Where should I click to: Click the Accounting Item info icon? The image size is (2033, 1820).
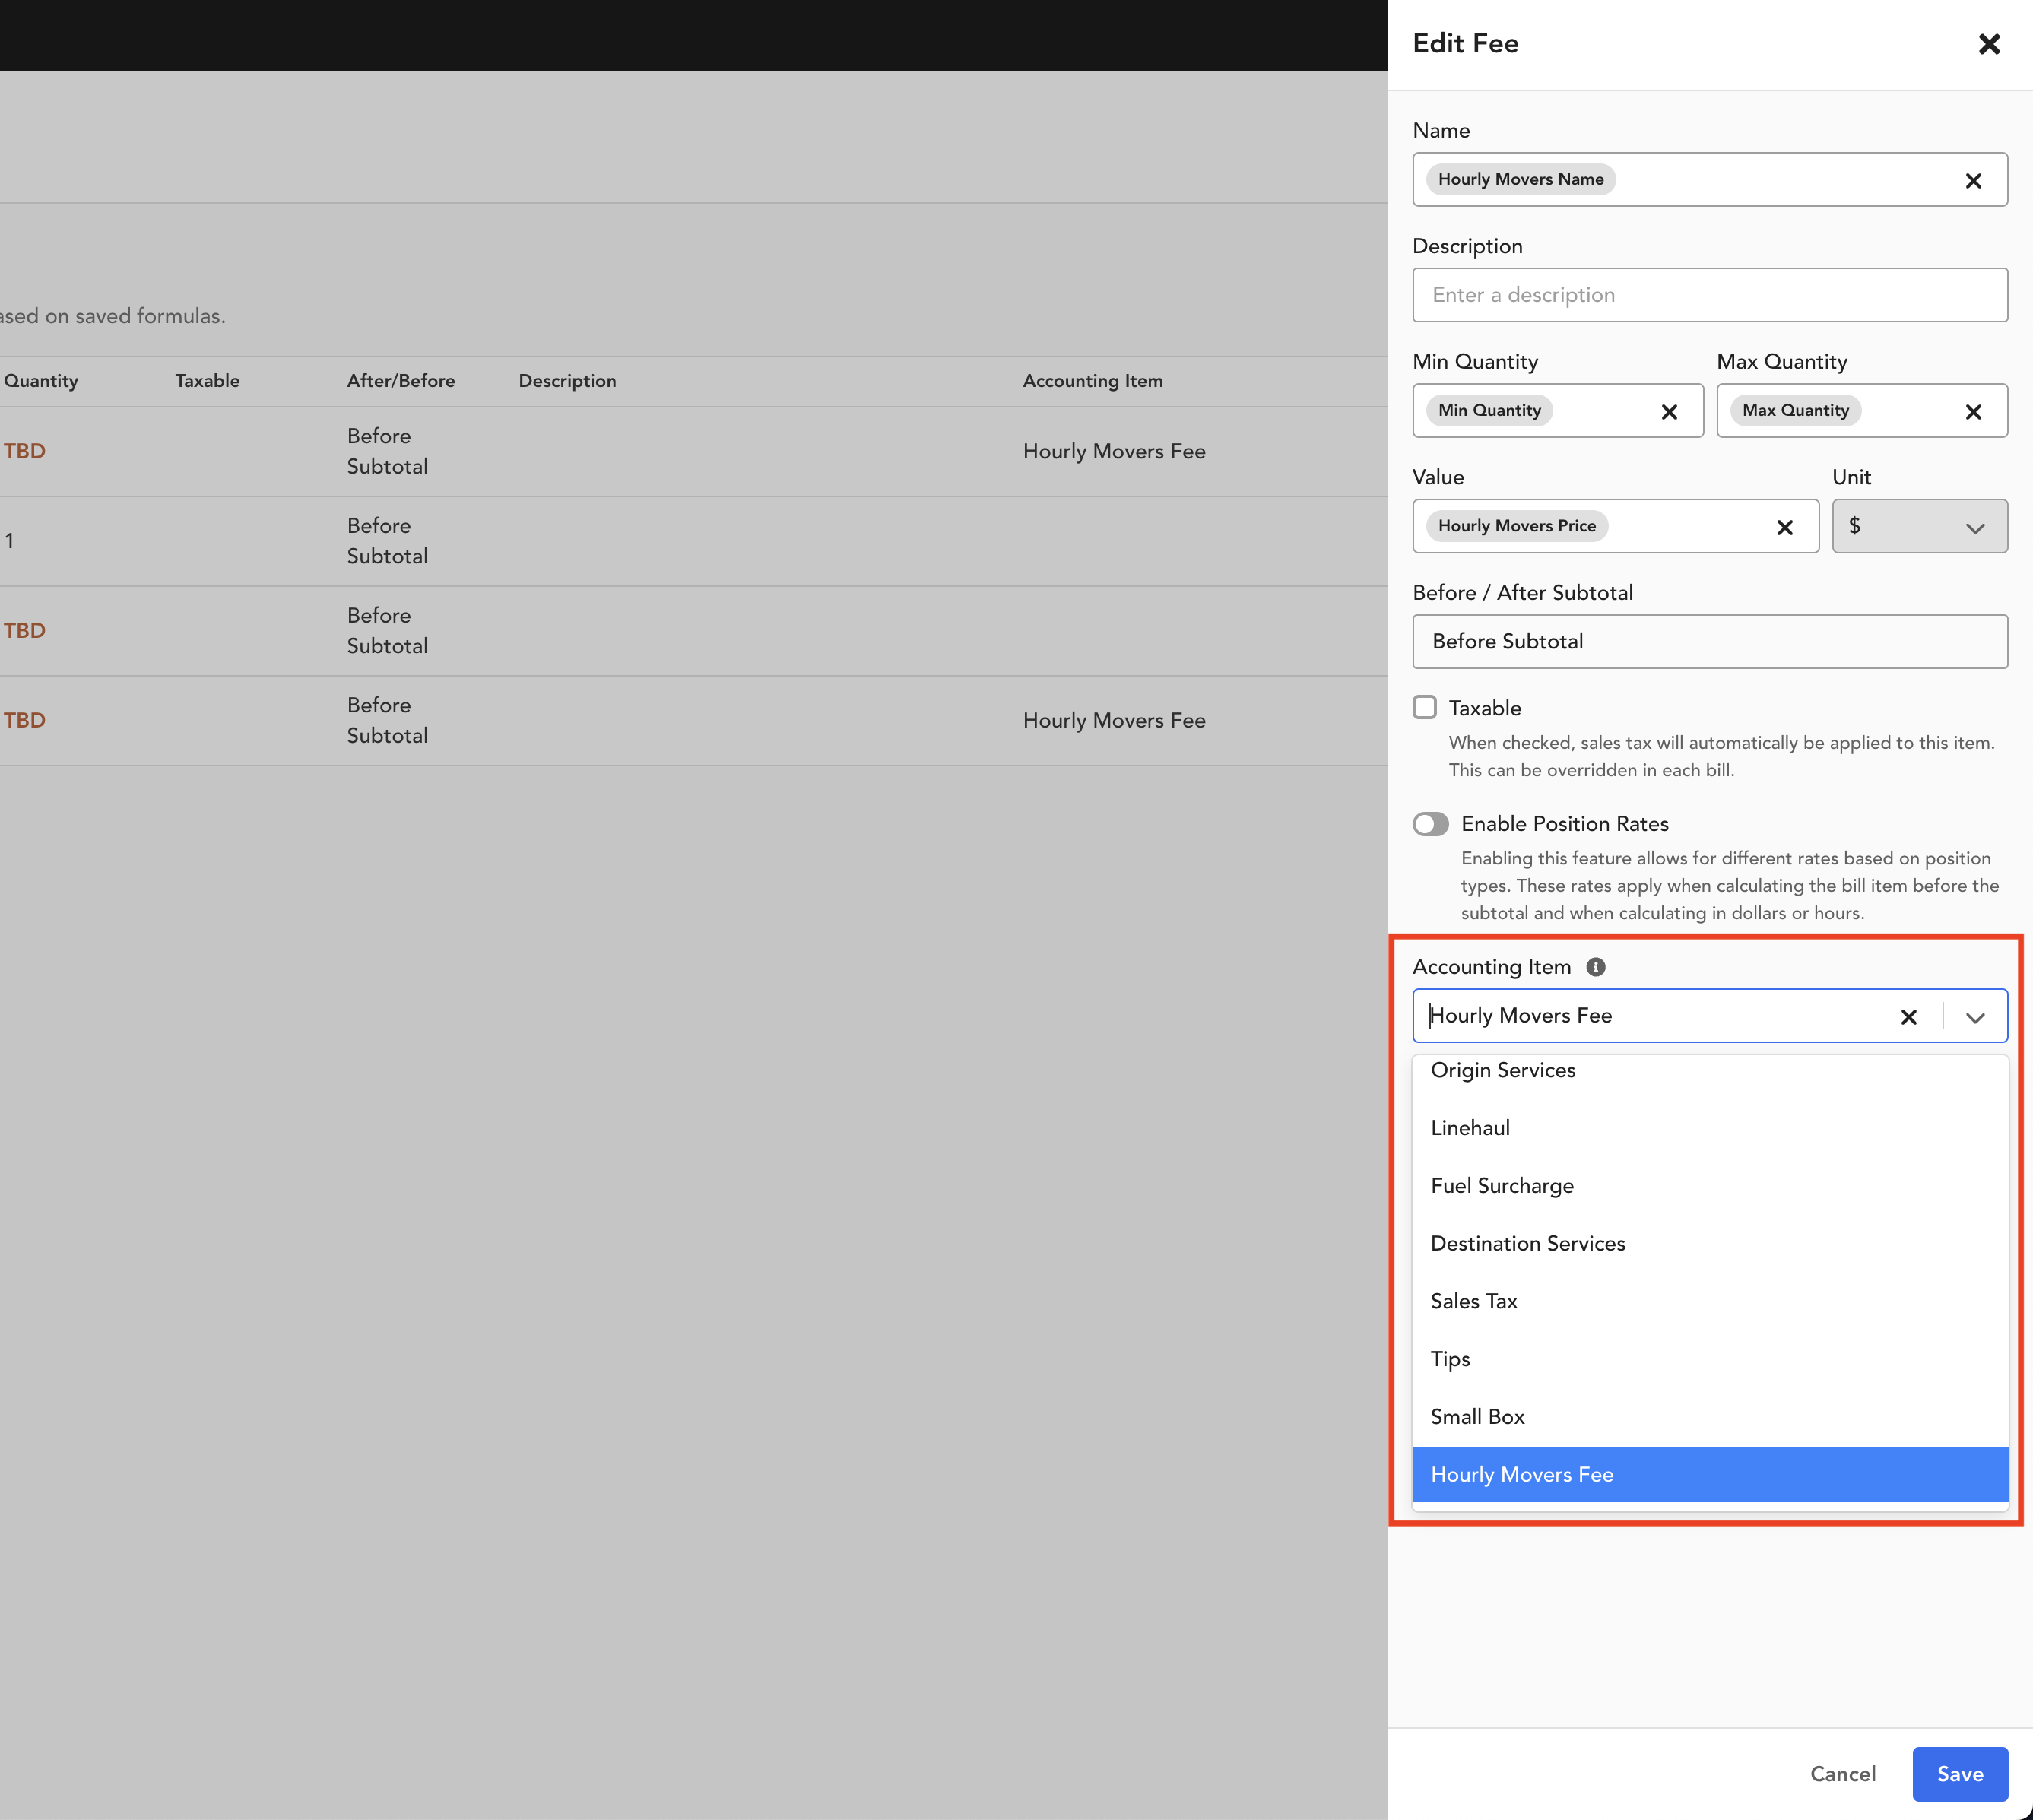point(1596,967)
